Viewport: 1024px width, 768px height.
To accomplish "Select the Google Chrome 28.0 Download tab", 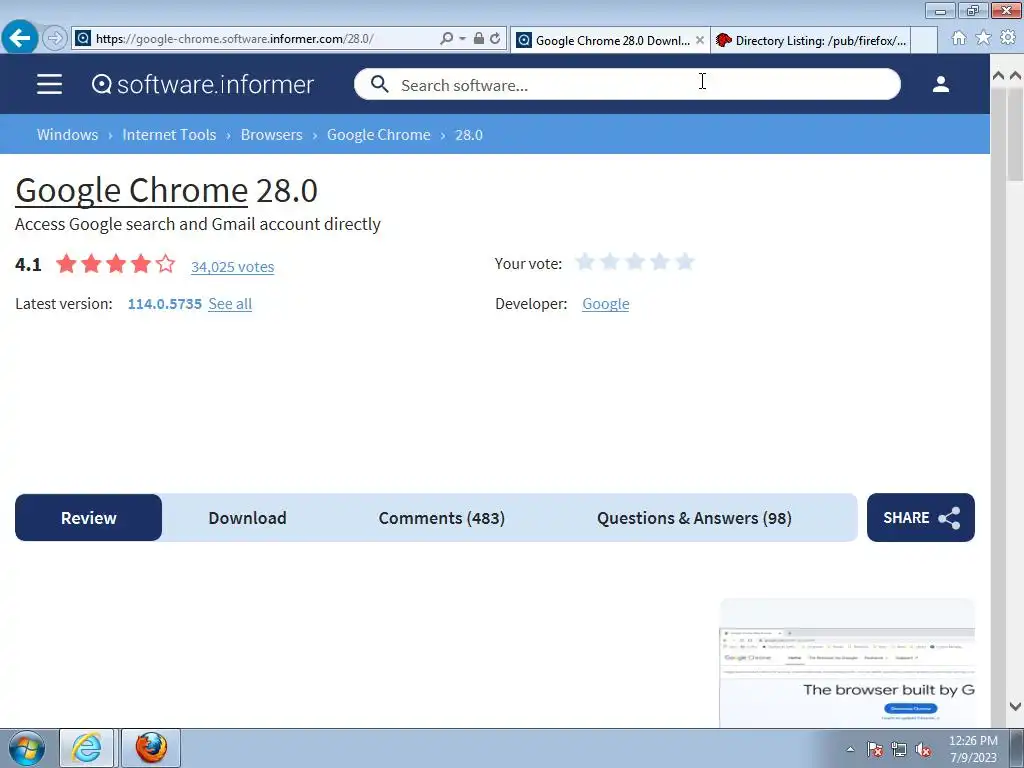I will tap(610, 40).
